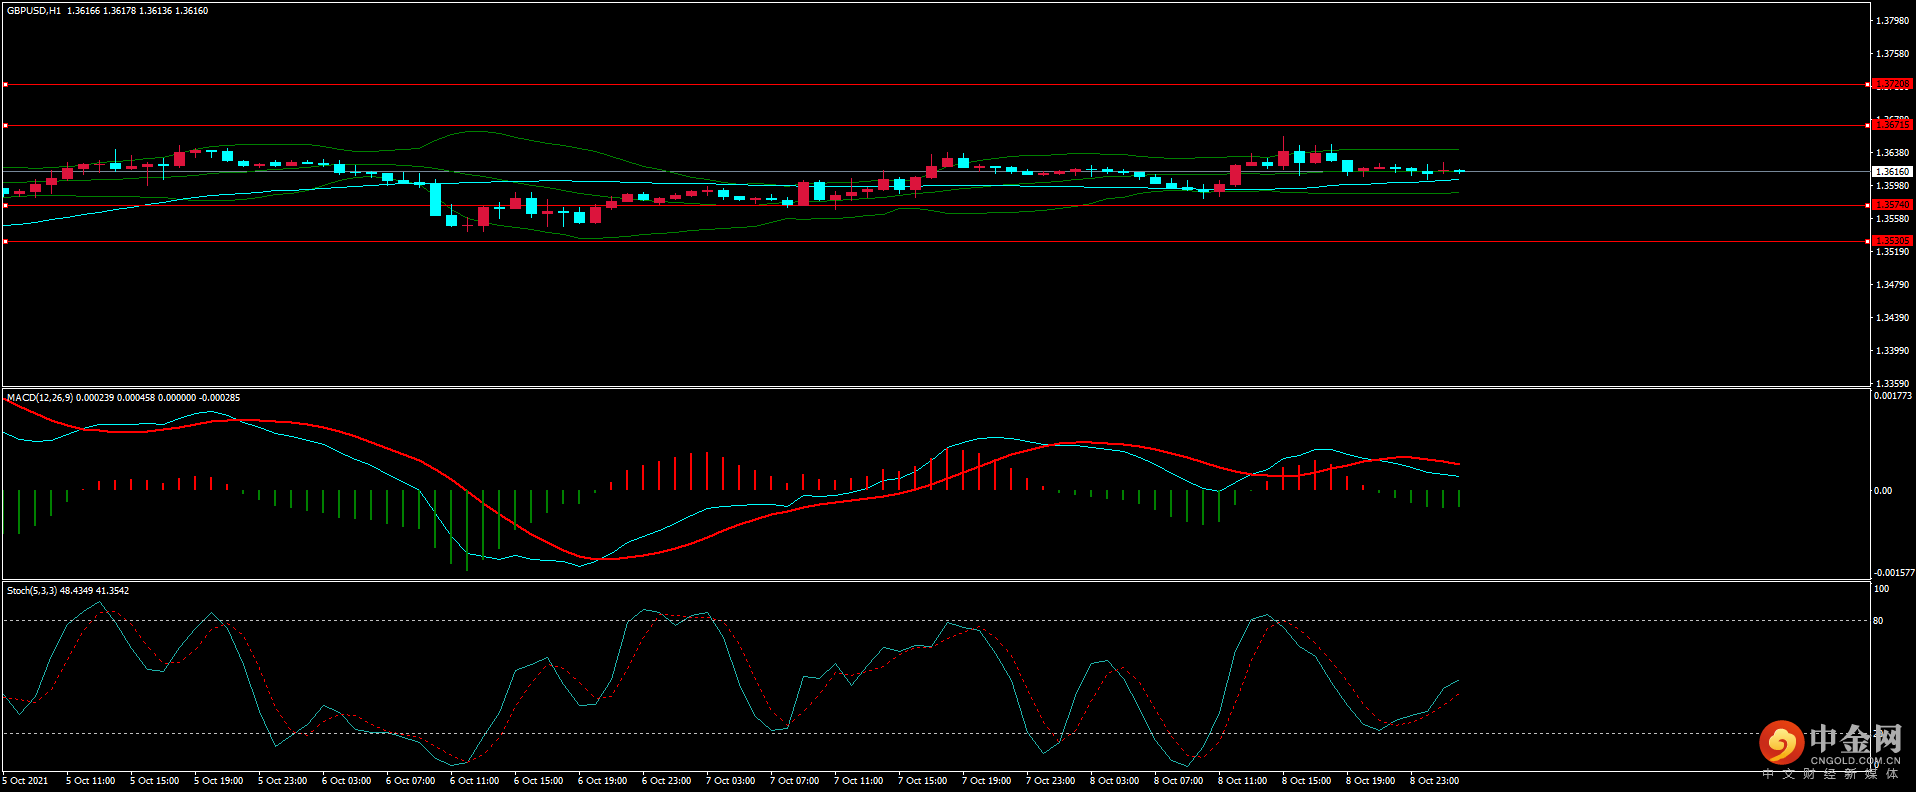Click the 1.35740 red price tag
This screenshot has width=1916, height=792.
coord(1891,205)
